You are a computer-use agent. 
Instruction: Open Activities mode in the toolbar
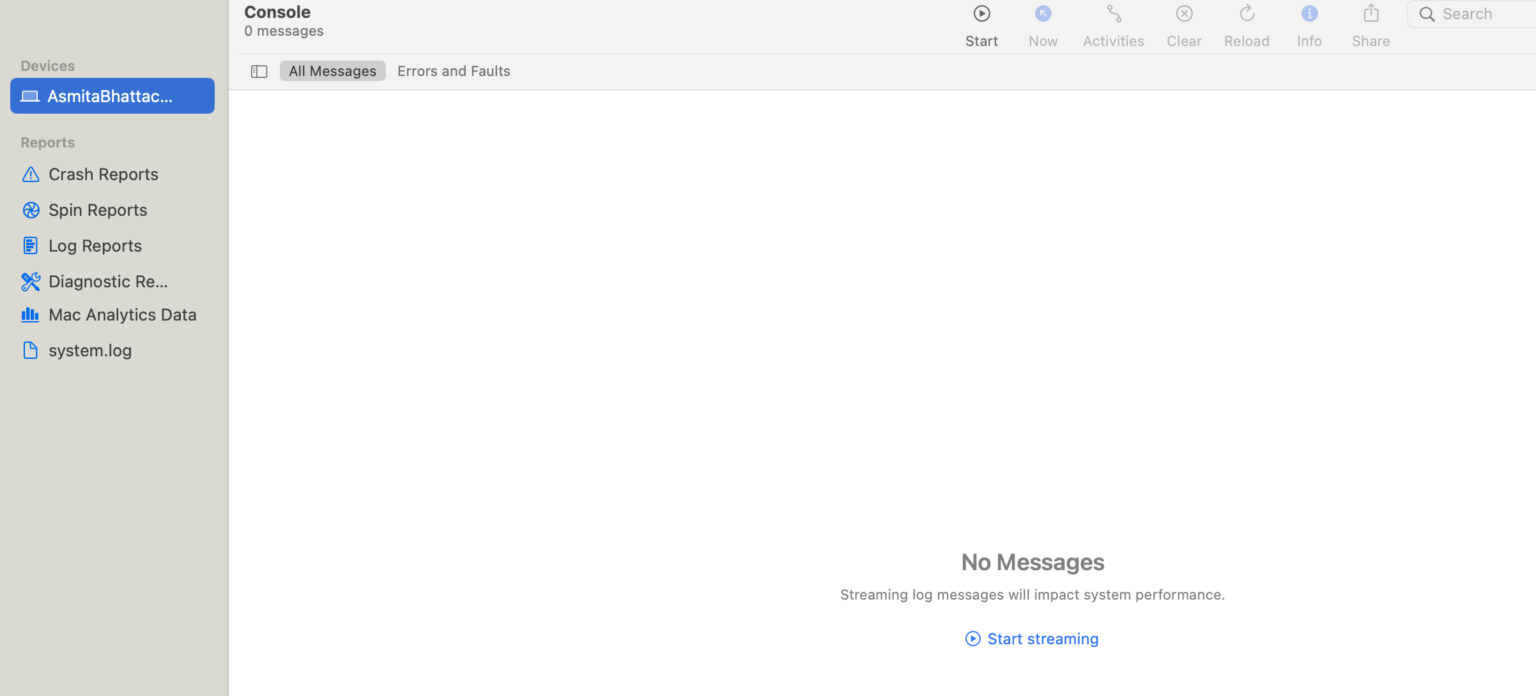pyautogui.click(x=1113, y=14)
